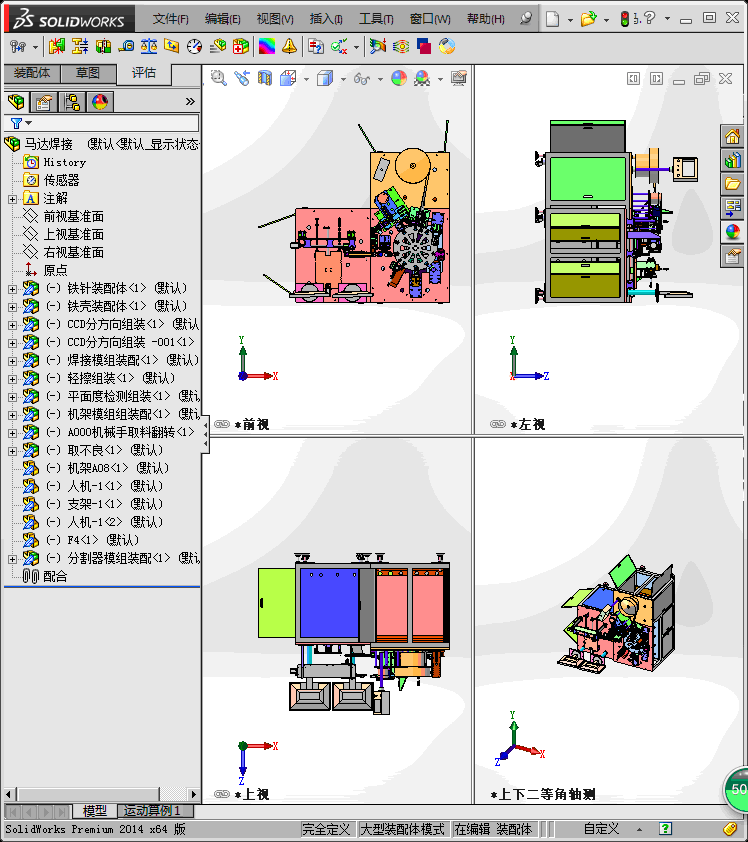Open the Mass Properties scales icon
The width and height of the screenshot is (748, 842).
click(x=149, y=47)
